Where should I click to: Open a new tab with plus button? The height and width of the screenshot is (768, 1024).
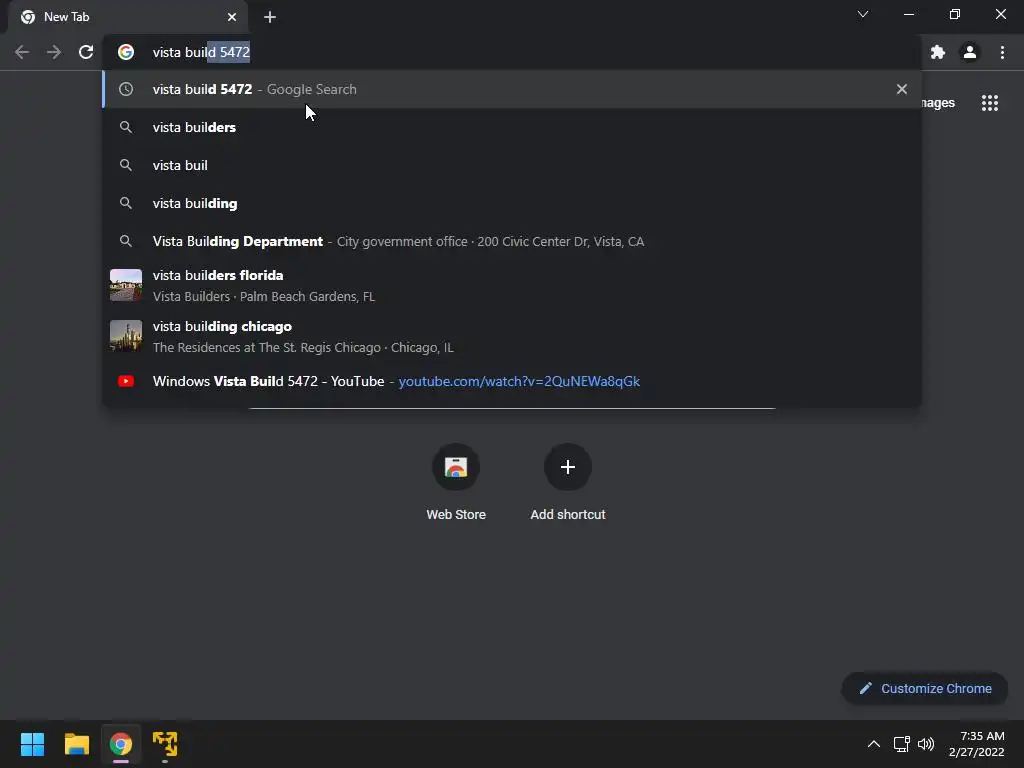point(270,17)
